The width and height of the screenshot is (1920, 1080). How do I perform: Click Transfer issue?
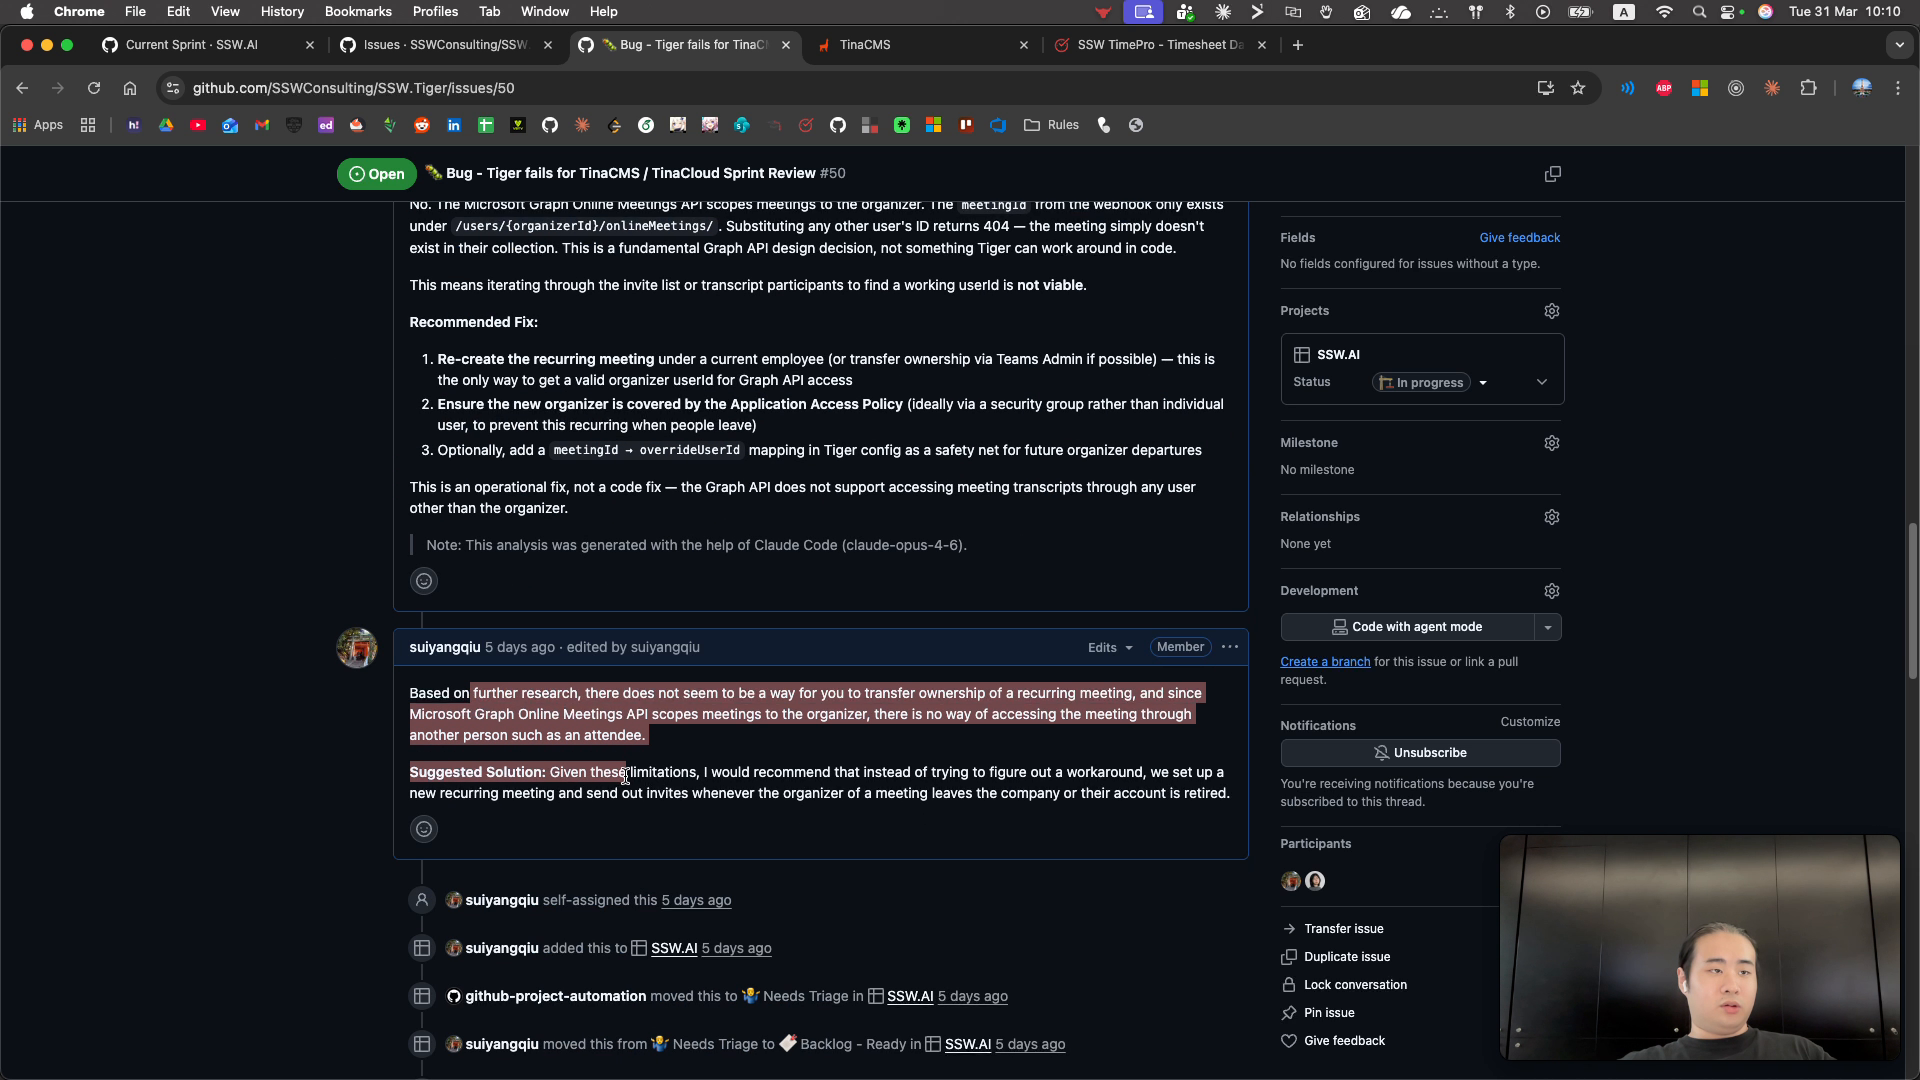[1343, 929]
